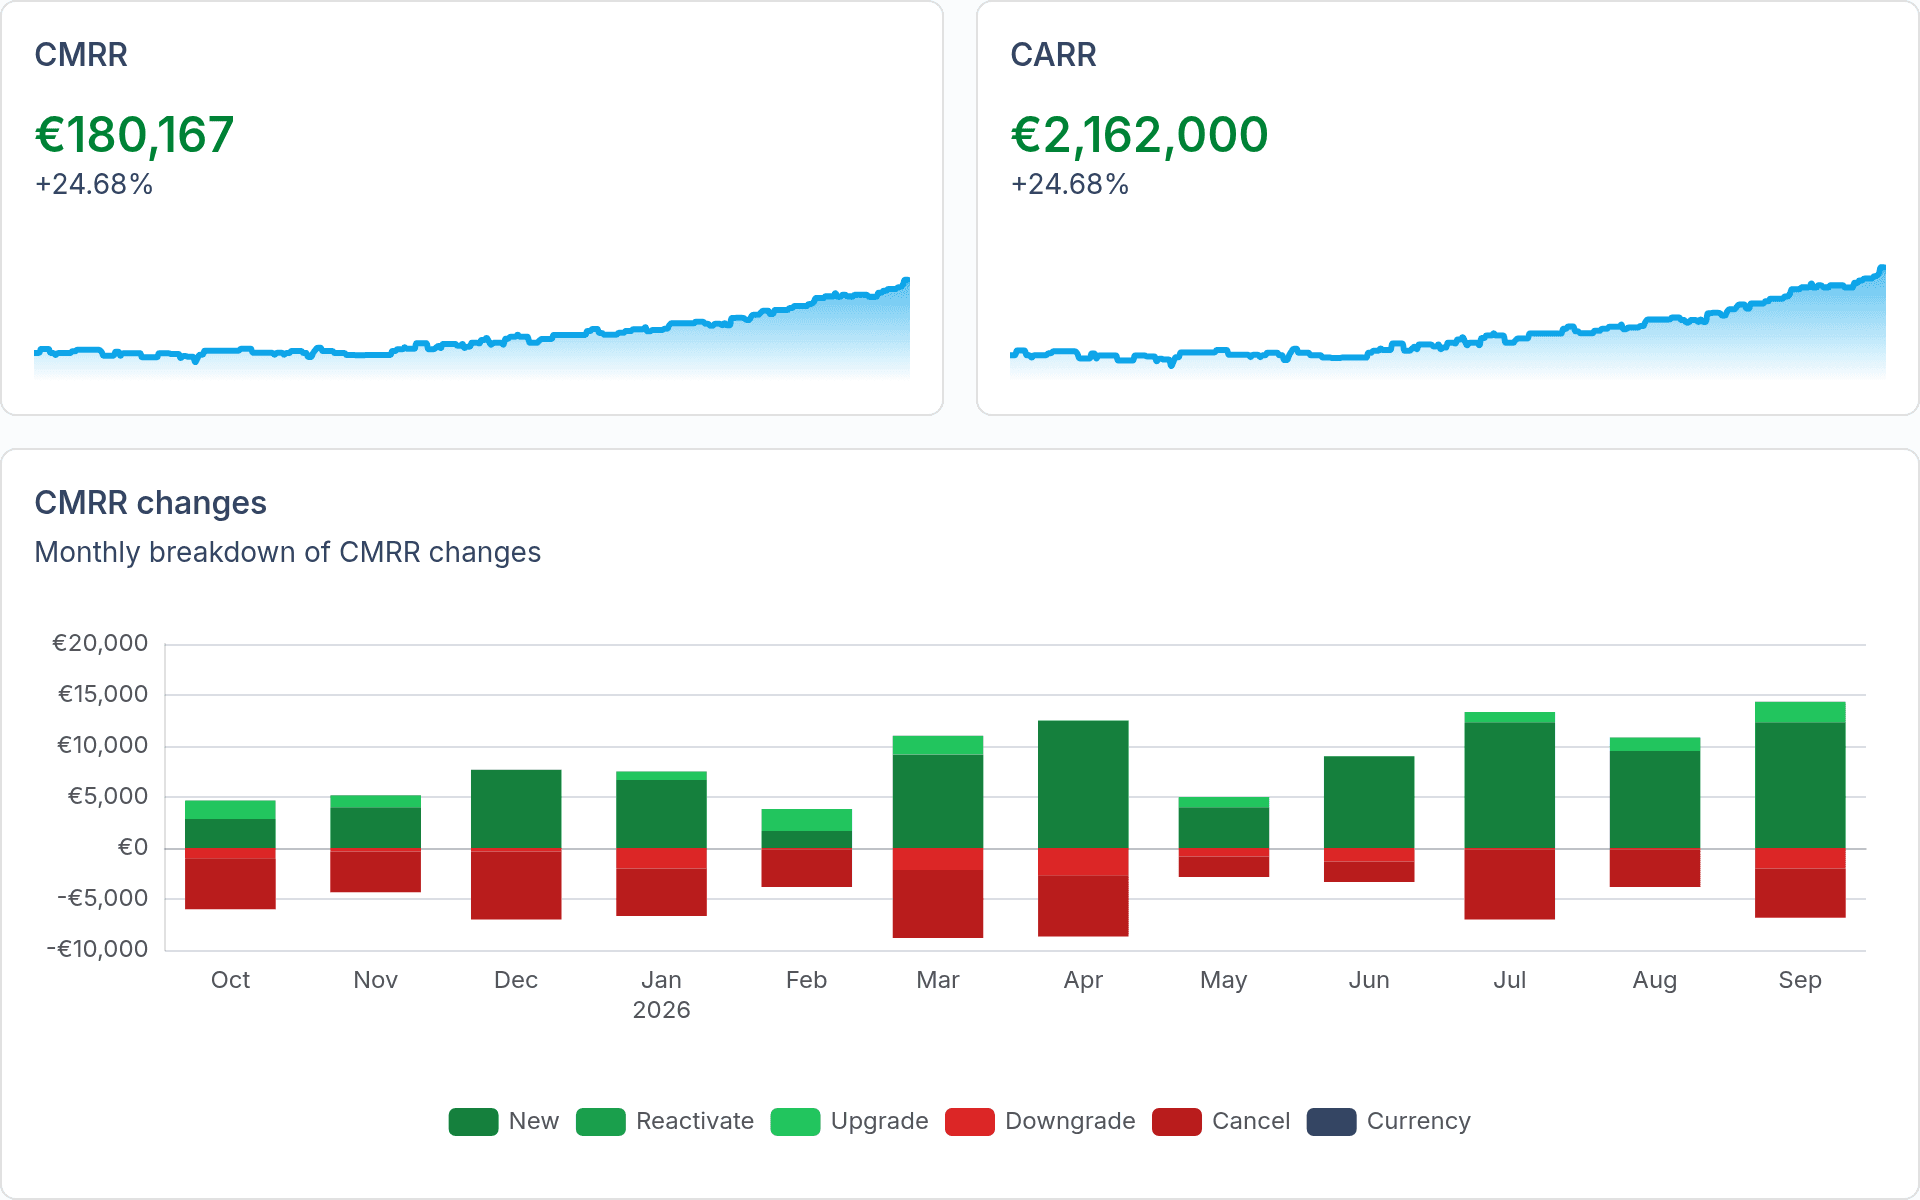Click the CARR card title
The height and width of the screenshot is (1200, 1920).
point(1053,55)
